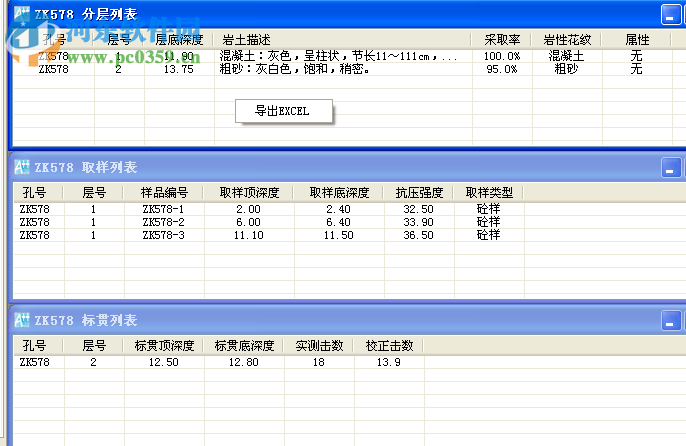Click the 11.10 sample top depth cell
The height and width of the screenshot is (446, 686).
point(248,235)
